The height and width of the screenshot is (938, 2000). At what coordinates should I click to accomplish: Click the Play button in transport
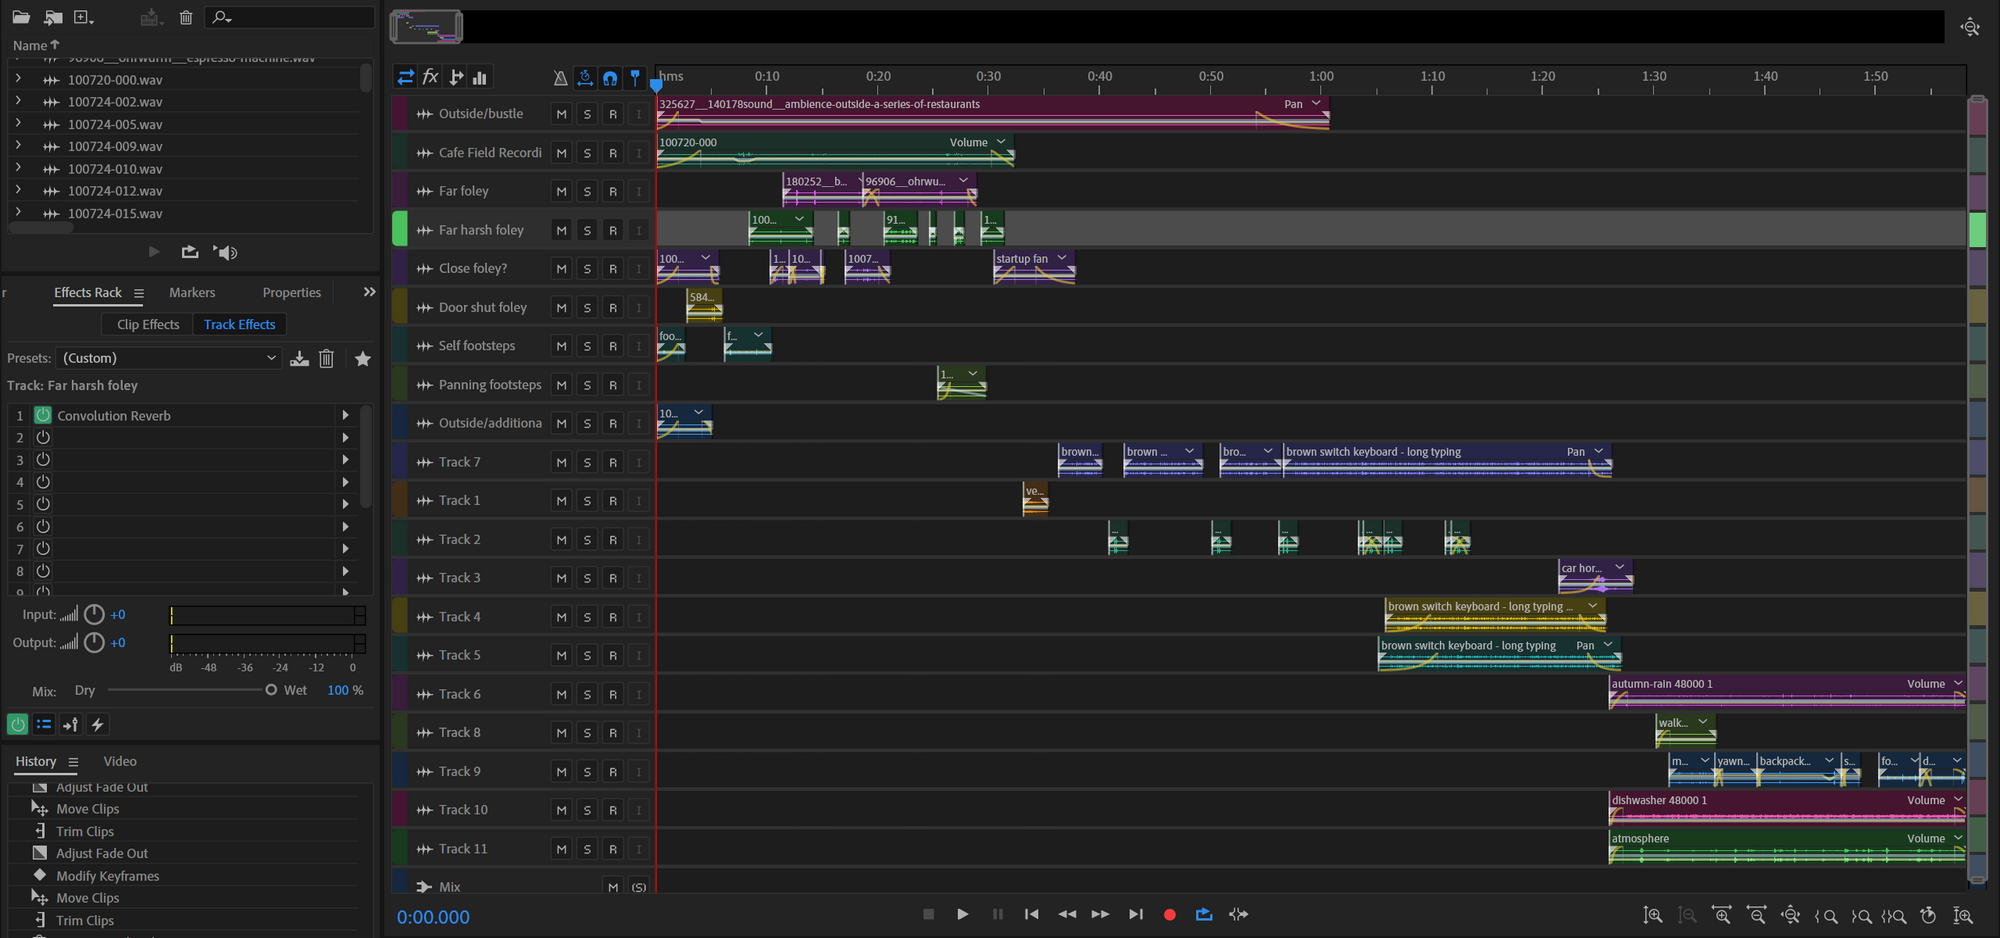click(x=962, y=914)
